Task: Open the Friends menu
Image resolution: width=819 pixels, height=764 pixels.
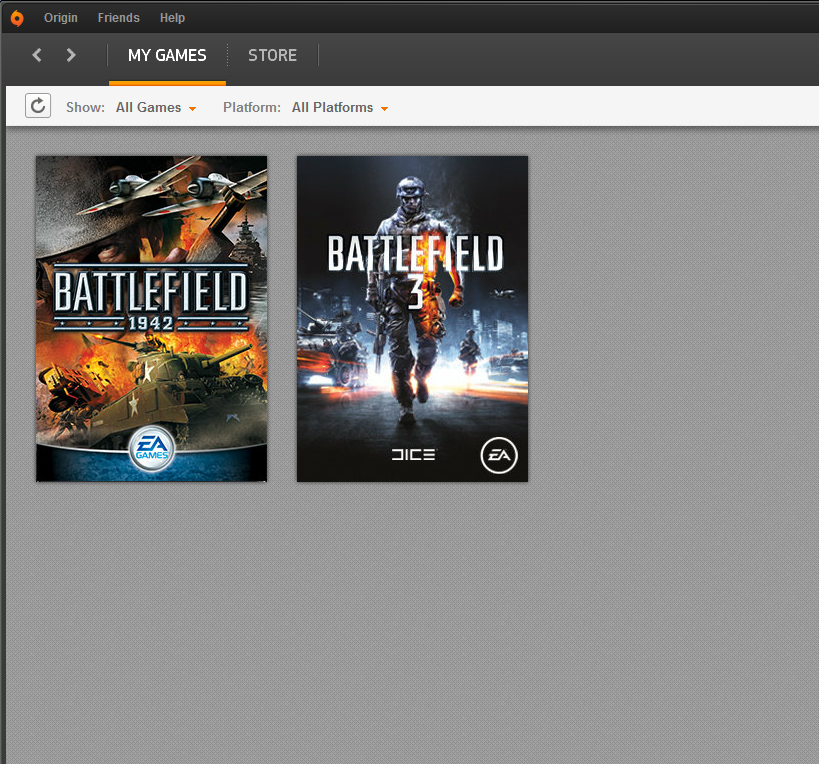Action: (x=119, y=18)
